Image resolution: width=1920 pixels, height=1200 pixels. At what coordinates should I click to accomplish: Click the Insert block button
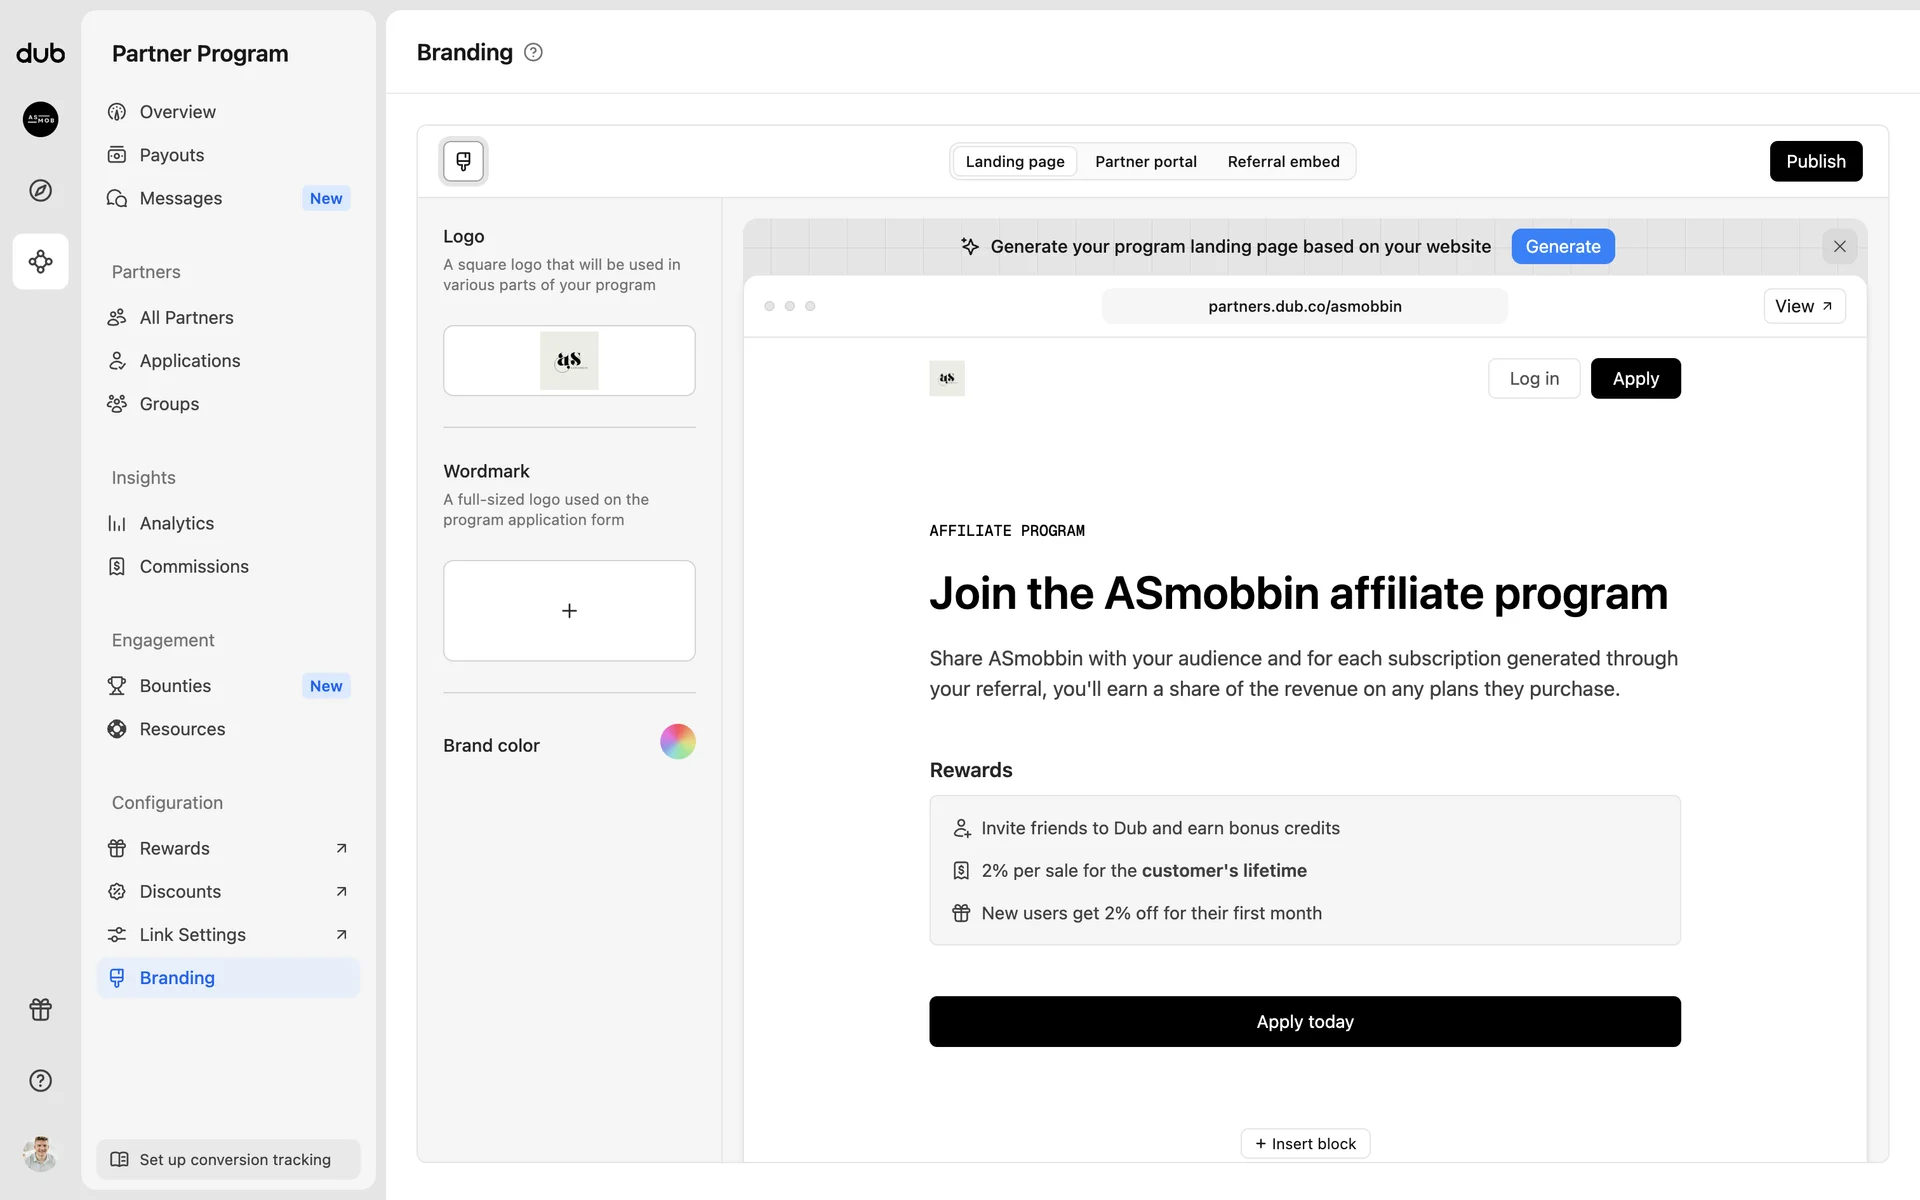[1305, 1143]
